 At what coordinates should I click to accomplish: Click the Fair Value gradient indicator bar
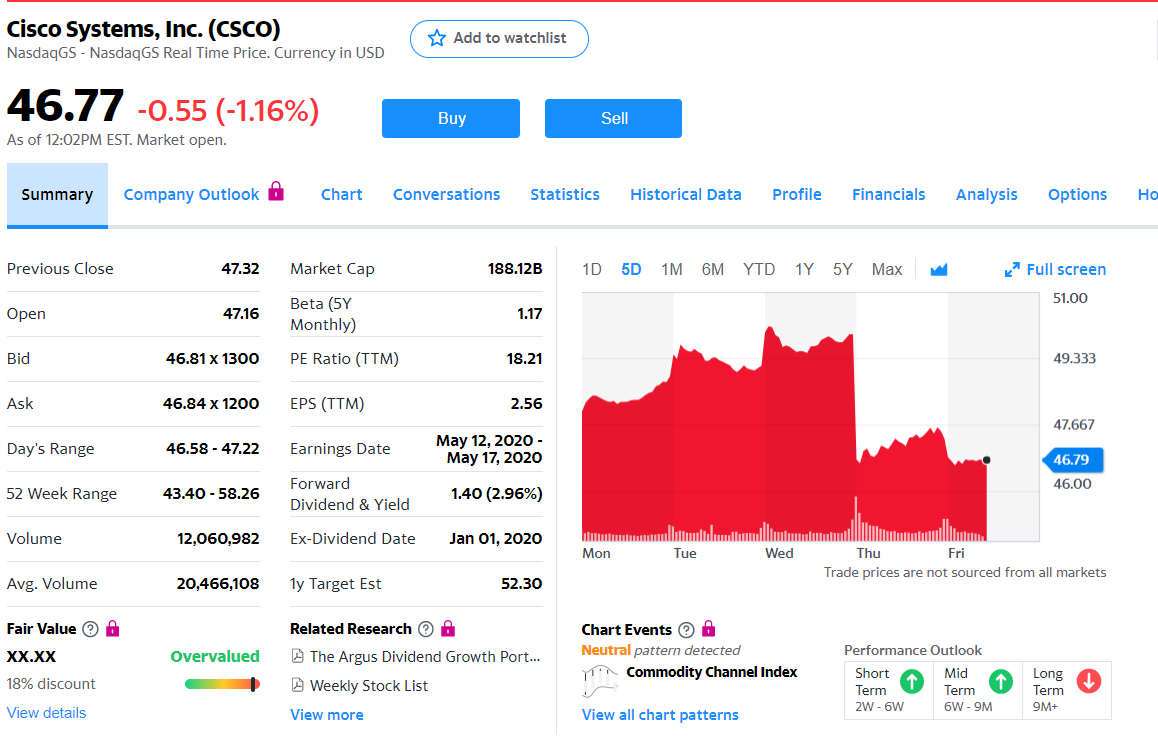click(222, 684)
